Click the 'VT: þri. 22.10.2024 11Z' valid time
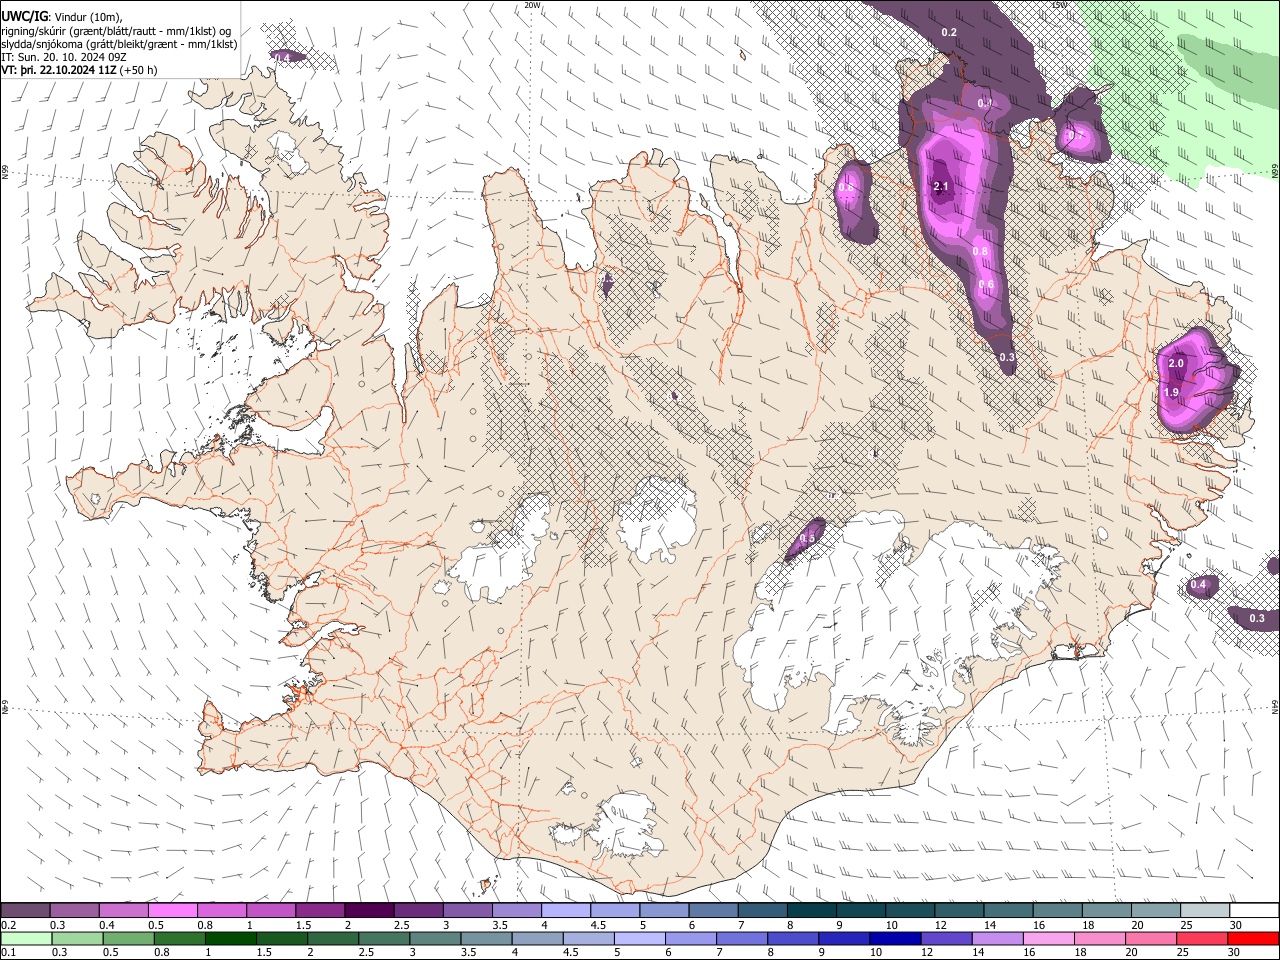1280x960 pixels. 59,70
